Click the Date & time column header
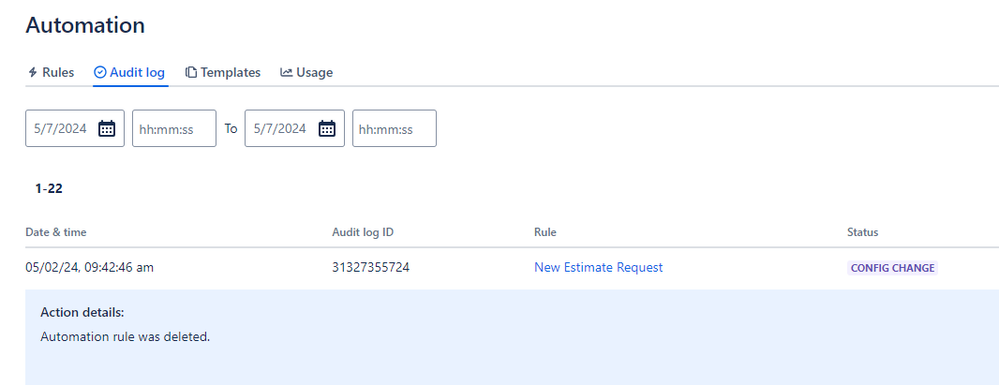 56,232
